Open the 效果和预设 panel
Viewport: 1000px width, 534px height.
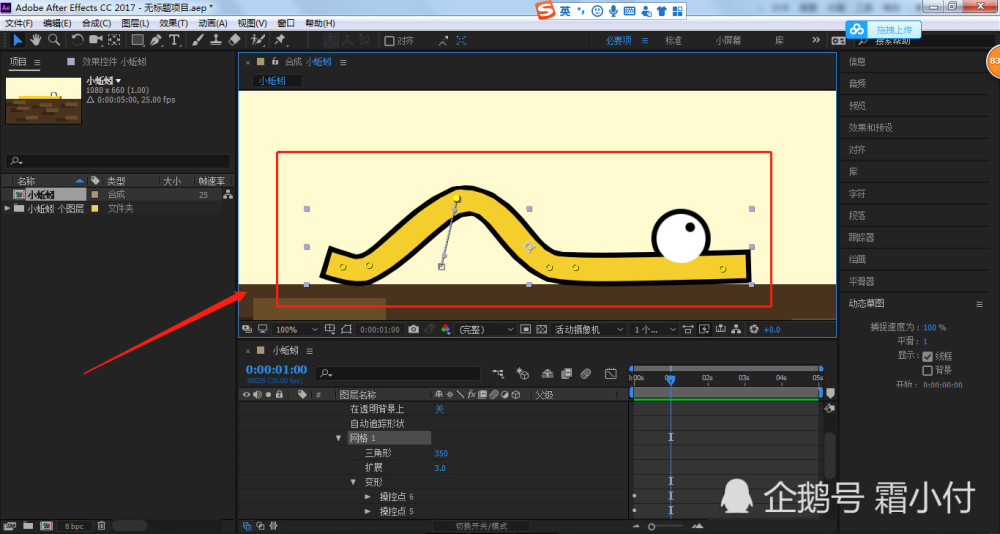871,128
